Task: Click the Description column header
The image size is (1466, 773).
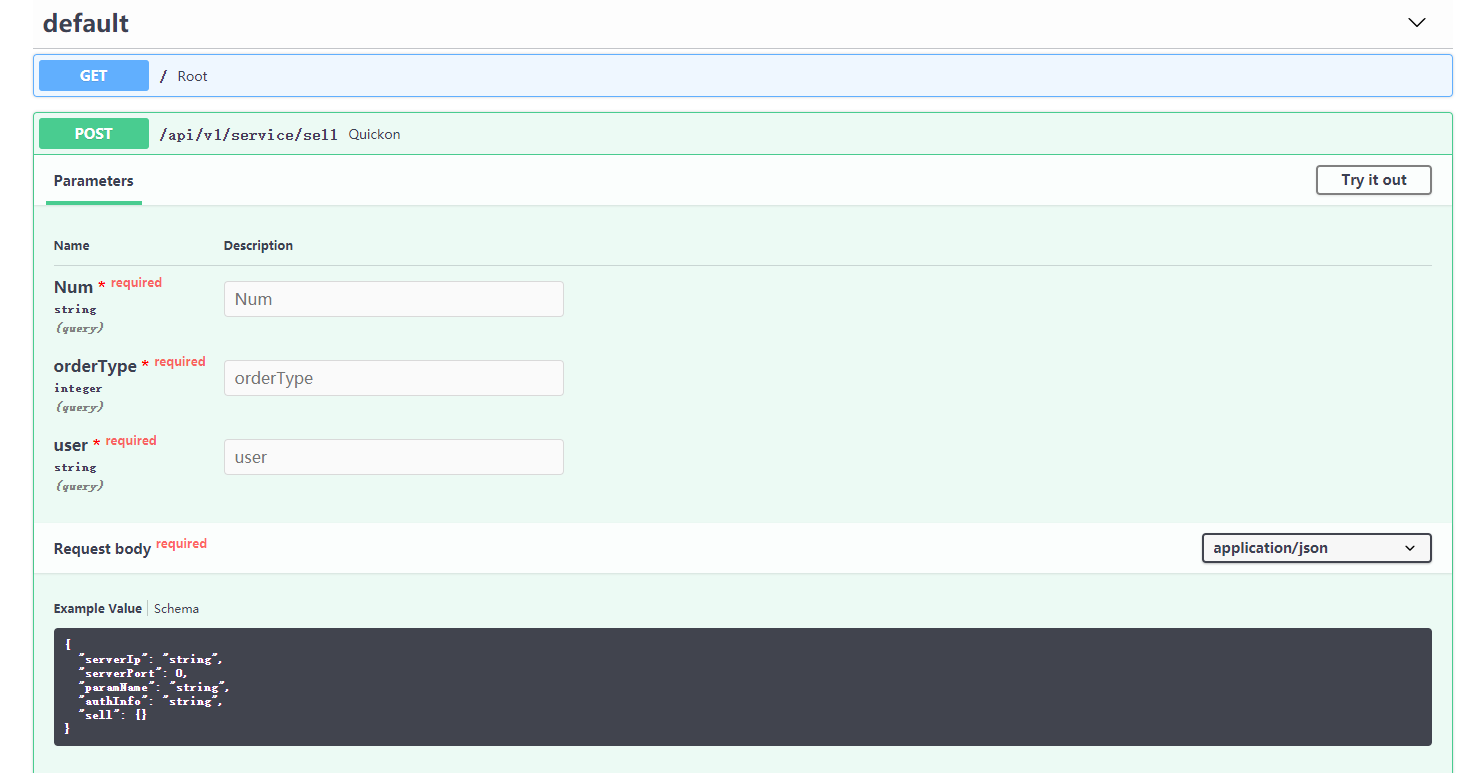Action: (258, 245)
